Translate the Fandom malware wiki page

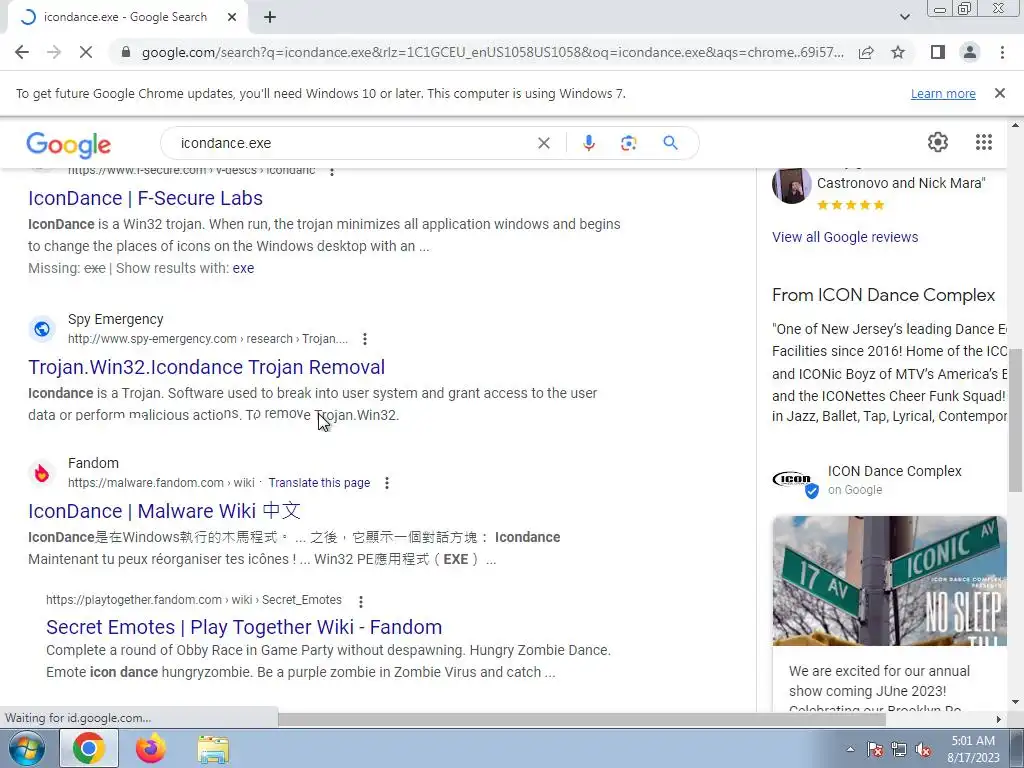tap(319, 483)
